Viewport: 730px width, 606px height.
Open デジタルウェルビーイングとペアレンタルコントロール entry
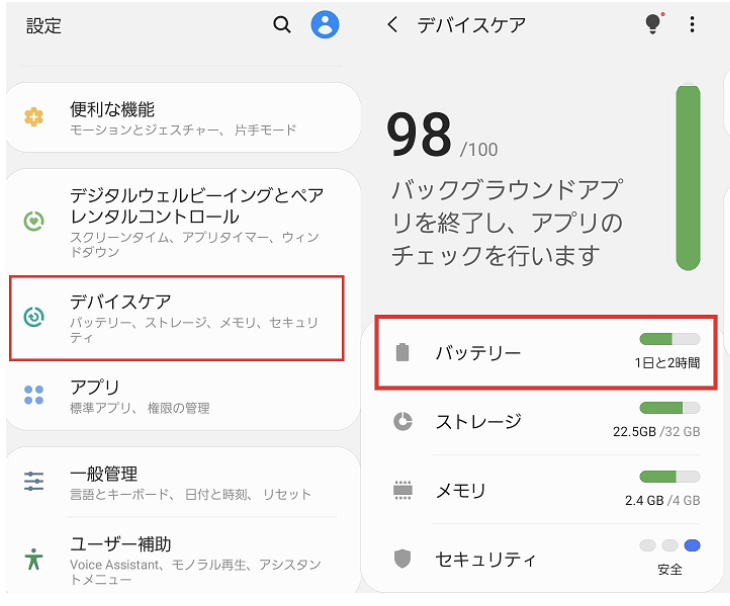tap(183, 222)
